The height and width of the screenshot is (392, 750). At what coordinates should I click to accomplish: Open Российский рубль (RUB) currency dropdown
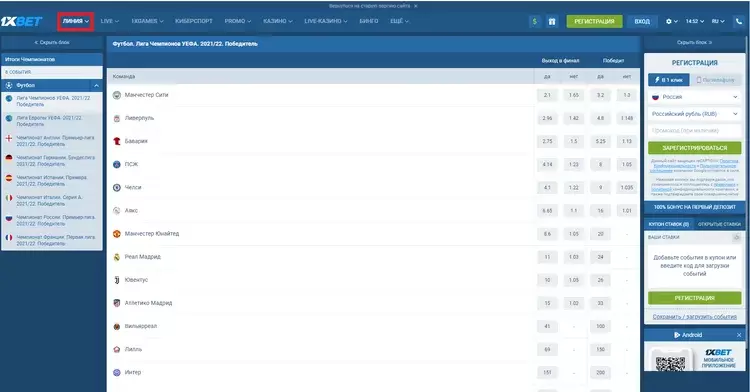[695, 114]
